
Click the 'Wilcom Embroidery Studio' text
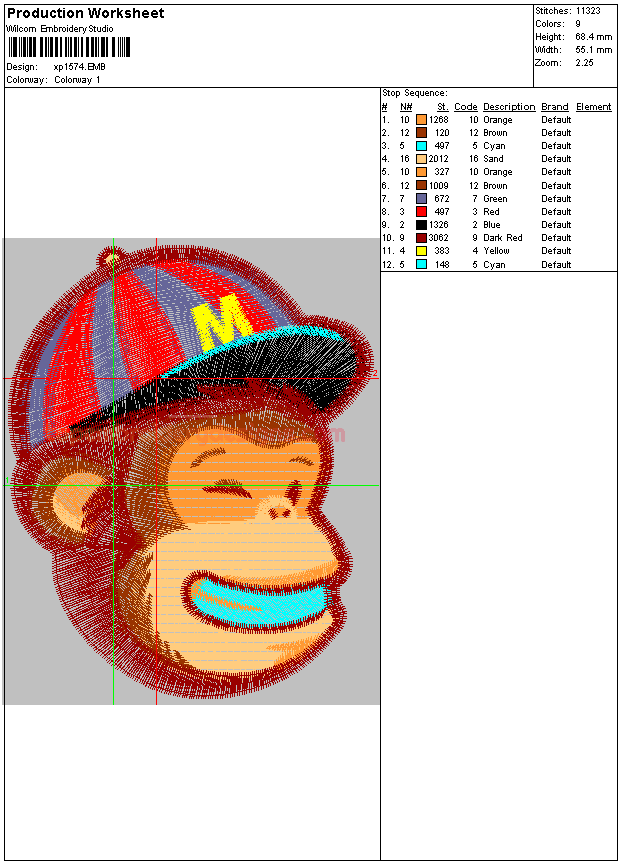[60, 29]
